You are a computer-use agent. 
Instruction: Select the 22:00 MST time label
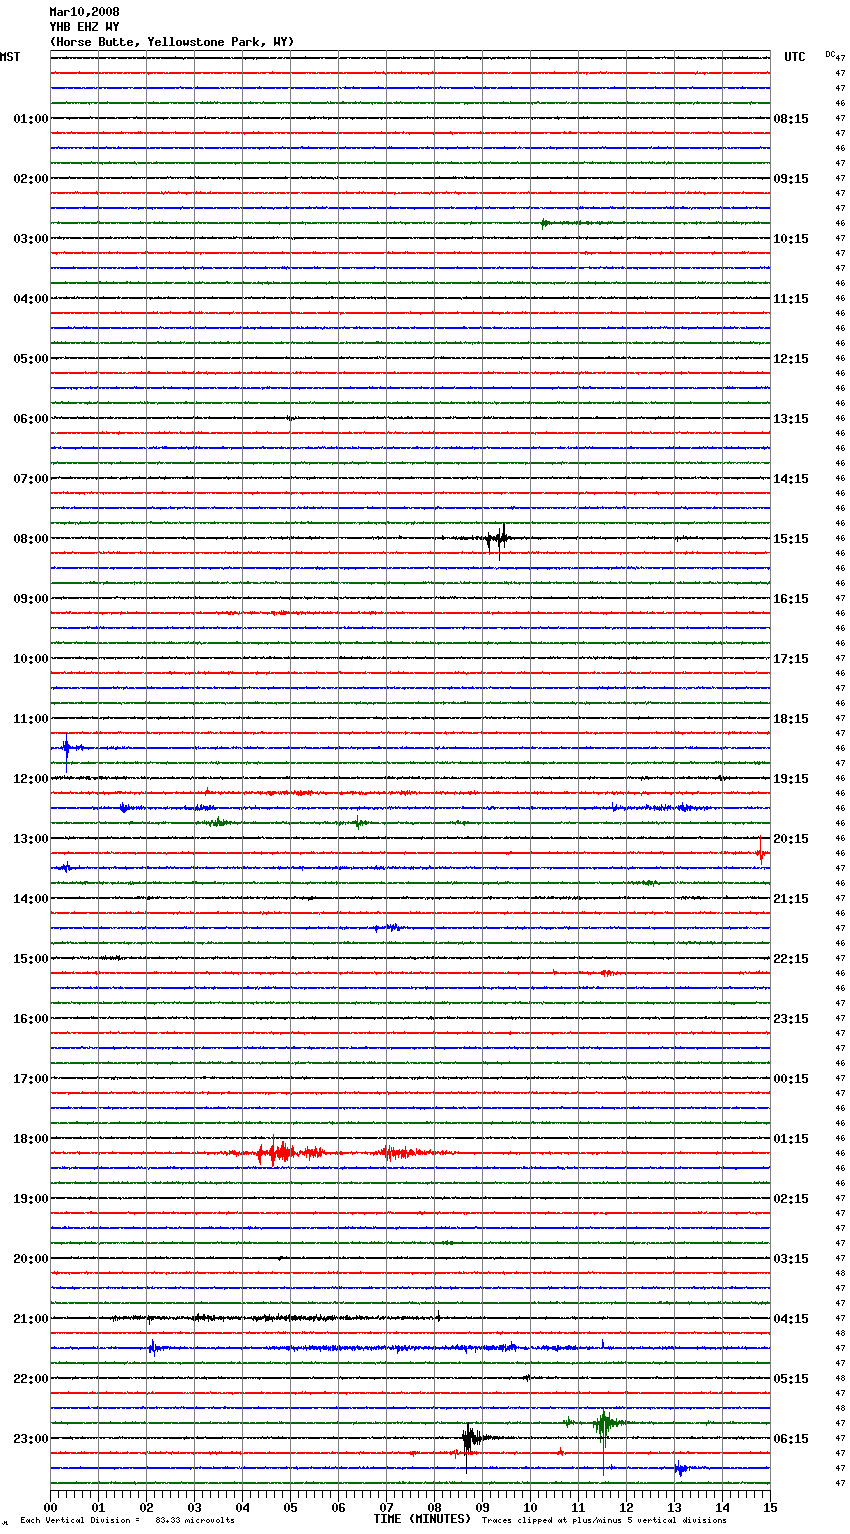click(x=31, y=1379)
